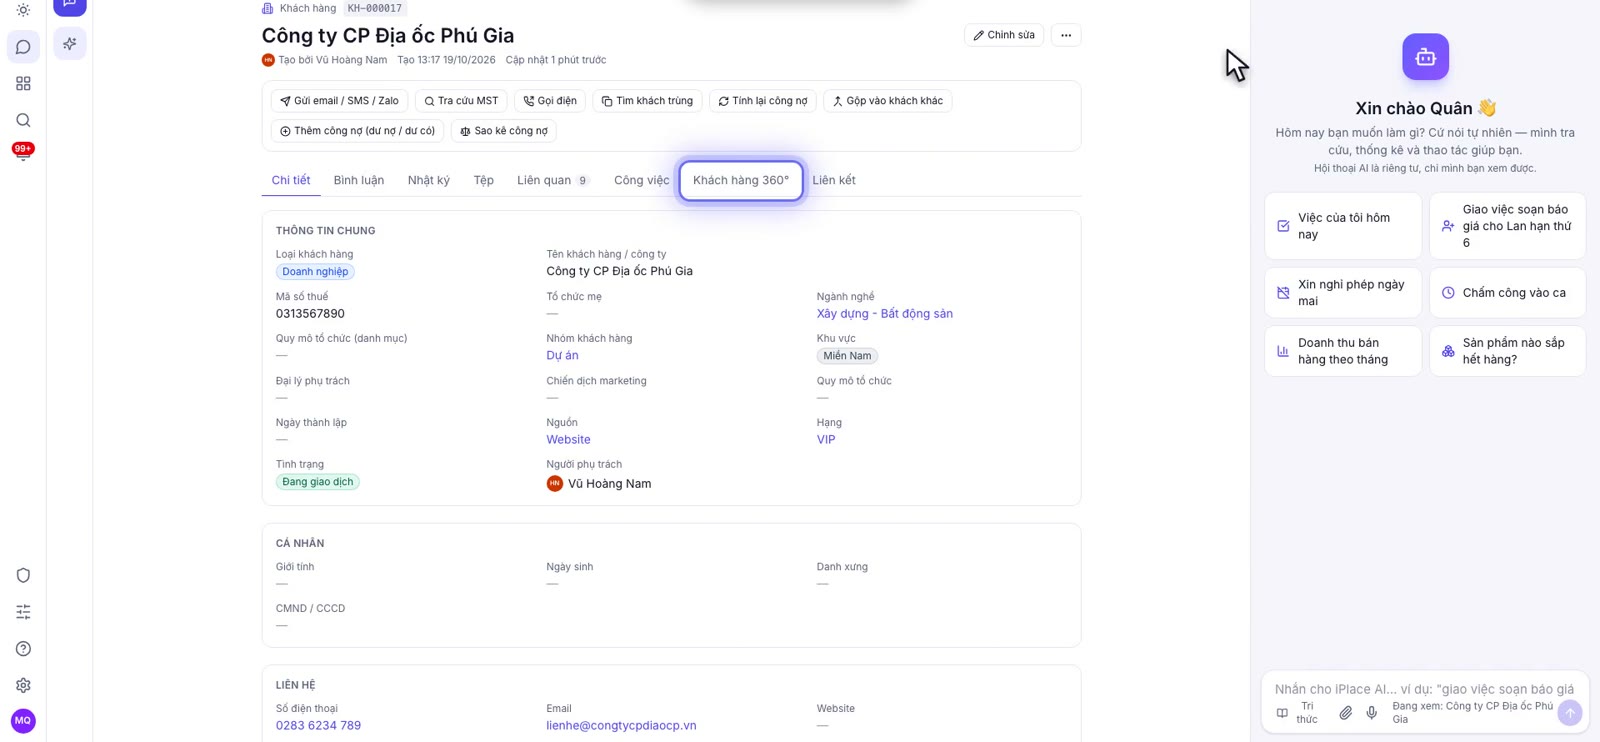
Task: Click the Tri thức knowledge button
Action: point(1297,712)
